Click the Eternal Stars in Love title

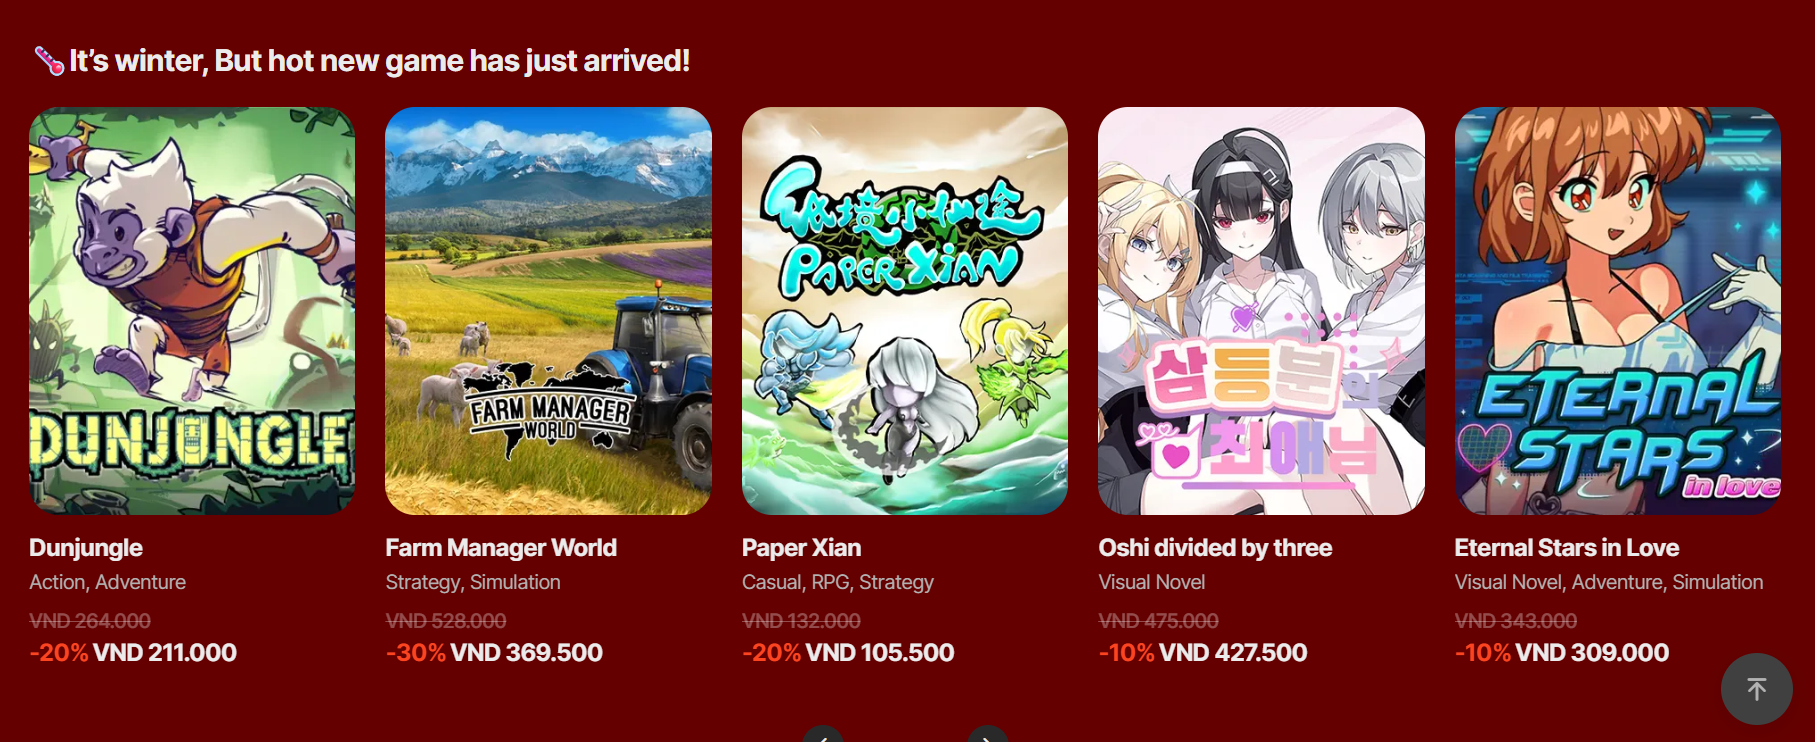click(x=1566, y=548)
